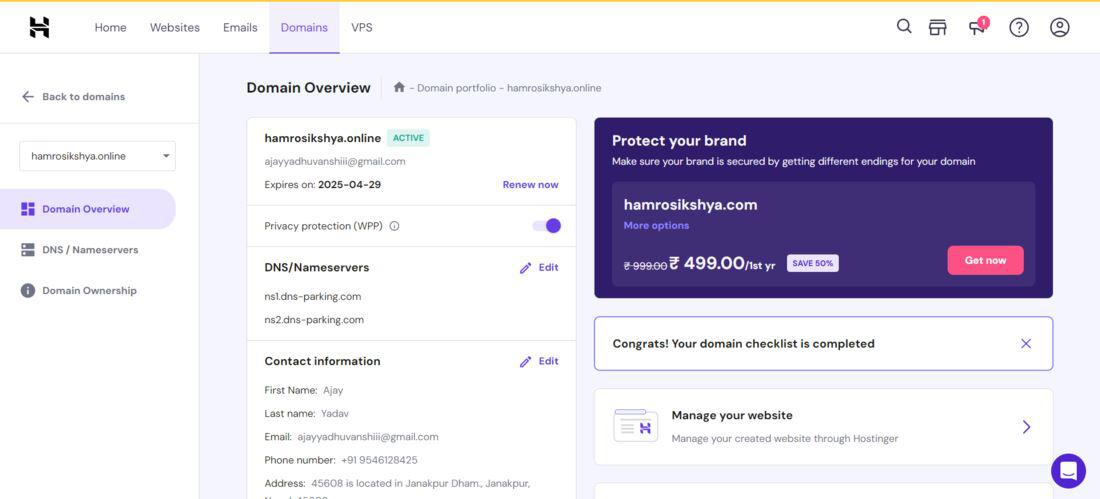Click the First Name value Ajay
The width and height of the screenshot is (1100, 499).
pos(333,390)
